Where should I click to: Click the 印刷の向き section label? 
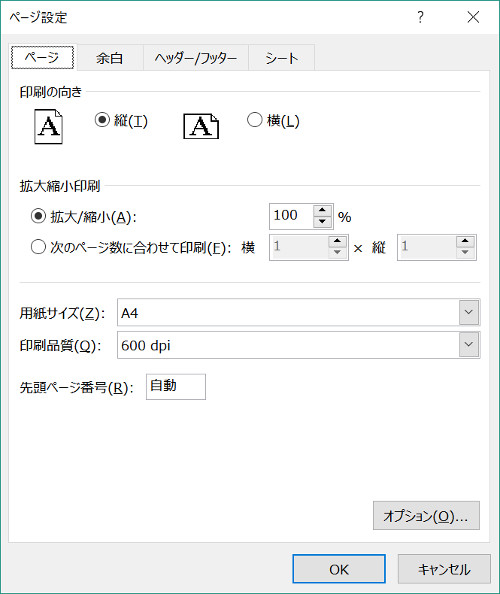pos(51,92)
